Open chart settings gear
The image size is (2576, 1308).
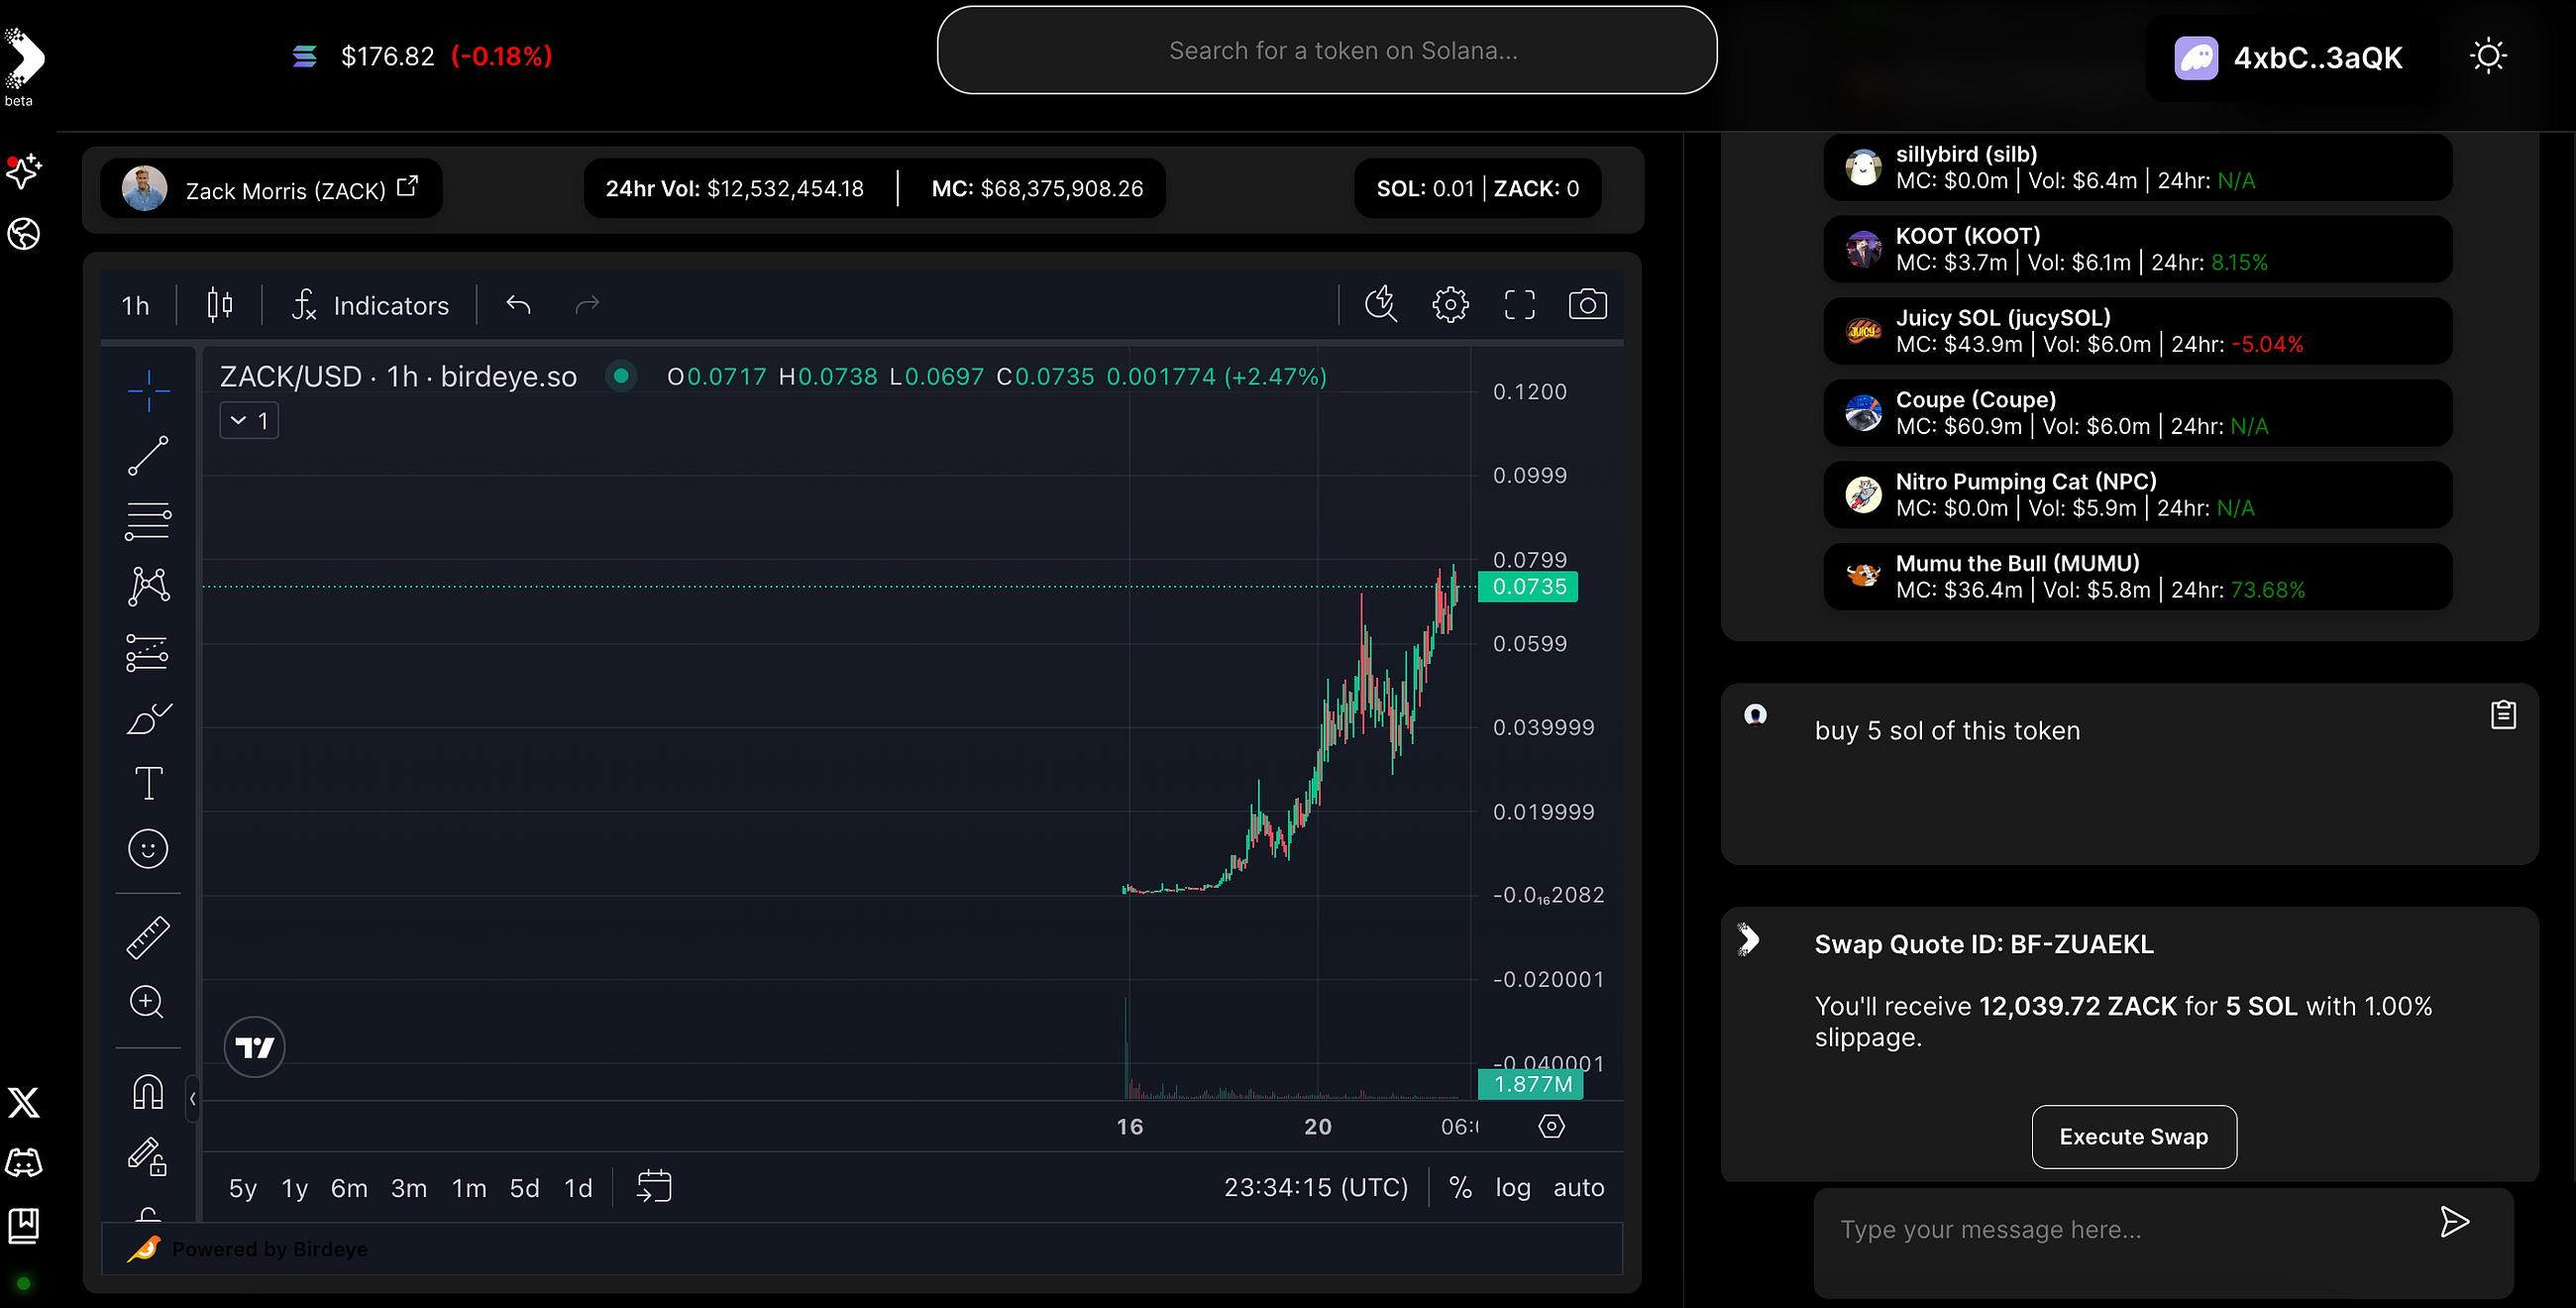pyautogui.click(x=1450, y=304)
